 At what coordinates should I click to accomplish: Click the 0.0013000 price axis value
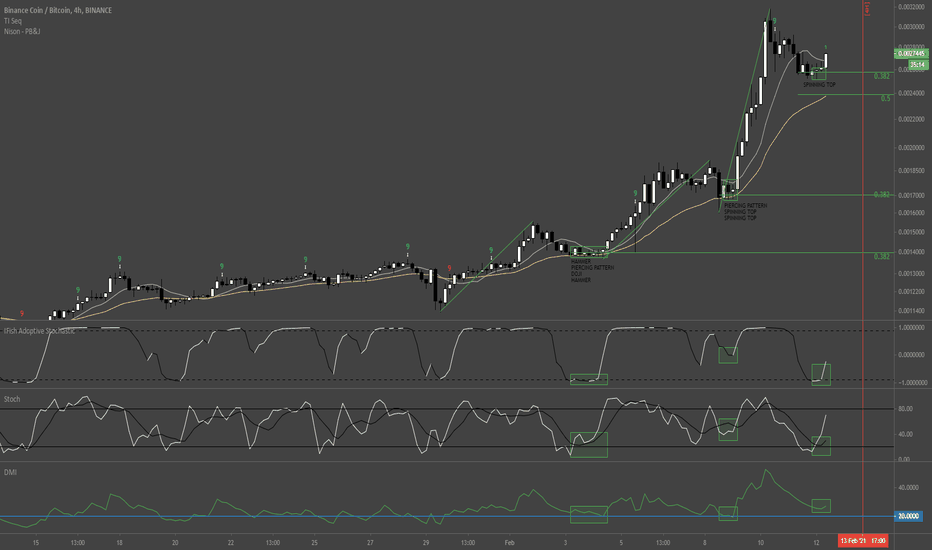click(x=911, y=274)
